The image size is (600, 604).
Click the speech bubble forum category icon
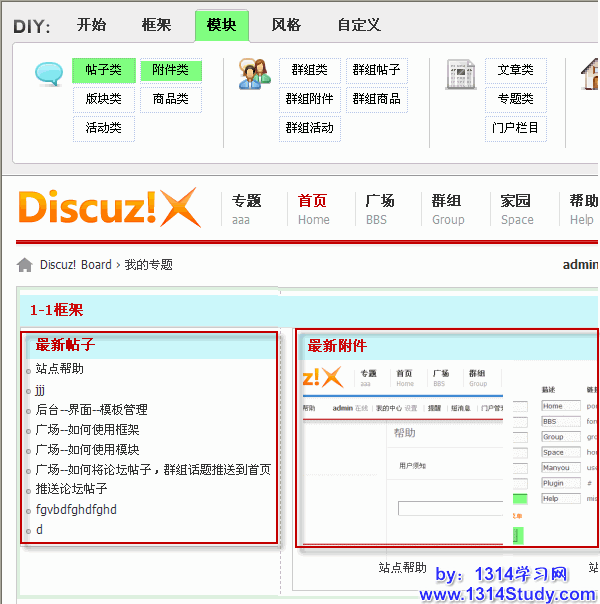coord(48,73)
